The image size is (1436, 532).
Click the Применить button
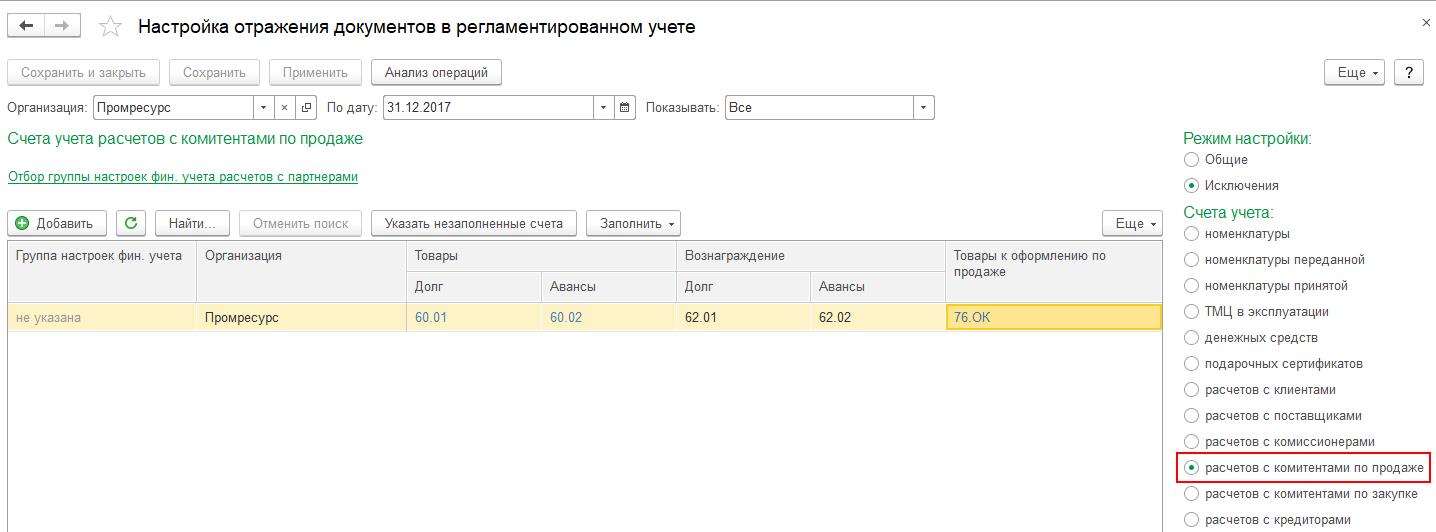(315, 72)
